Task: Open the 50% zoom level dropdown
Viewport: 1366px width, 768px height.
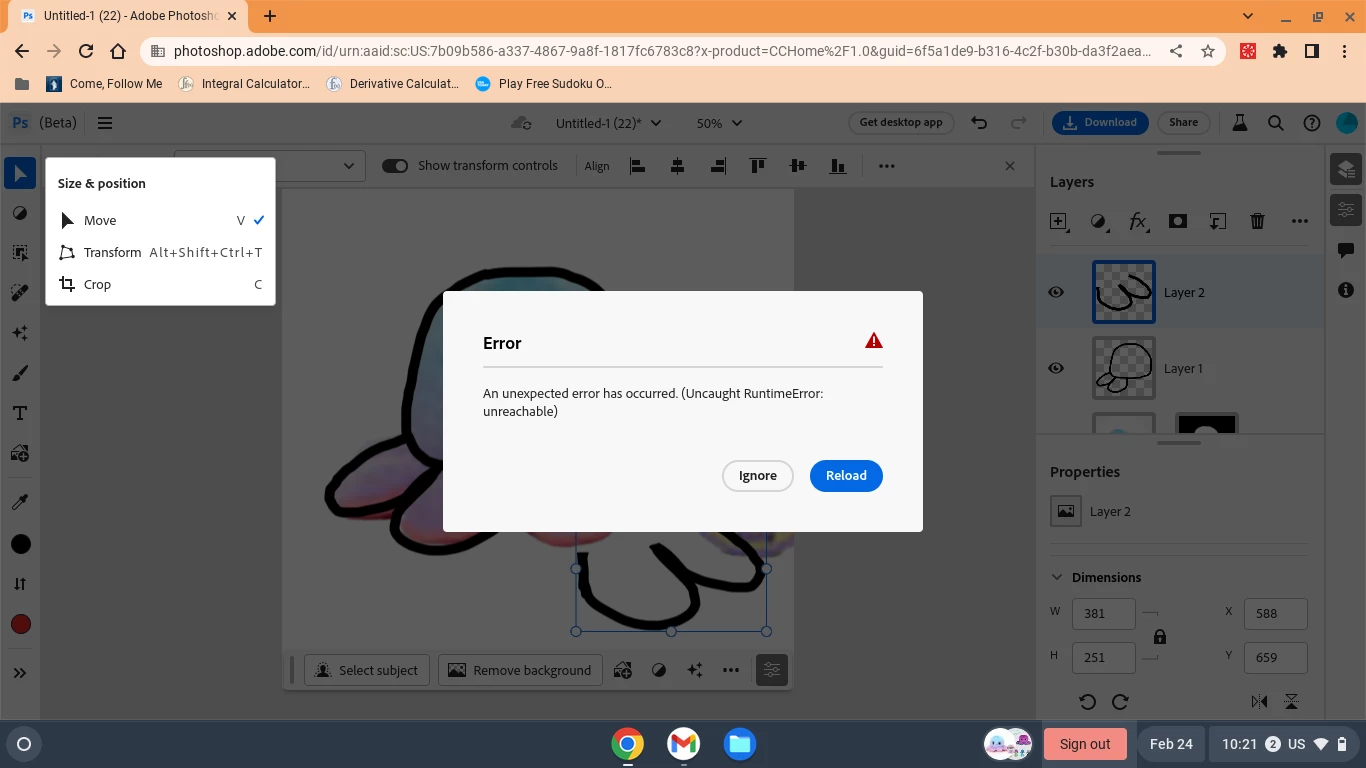Action: 719,123
